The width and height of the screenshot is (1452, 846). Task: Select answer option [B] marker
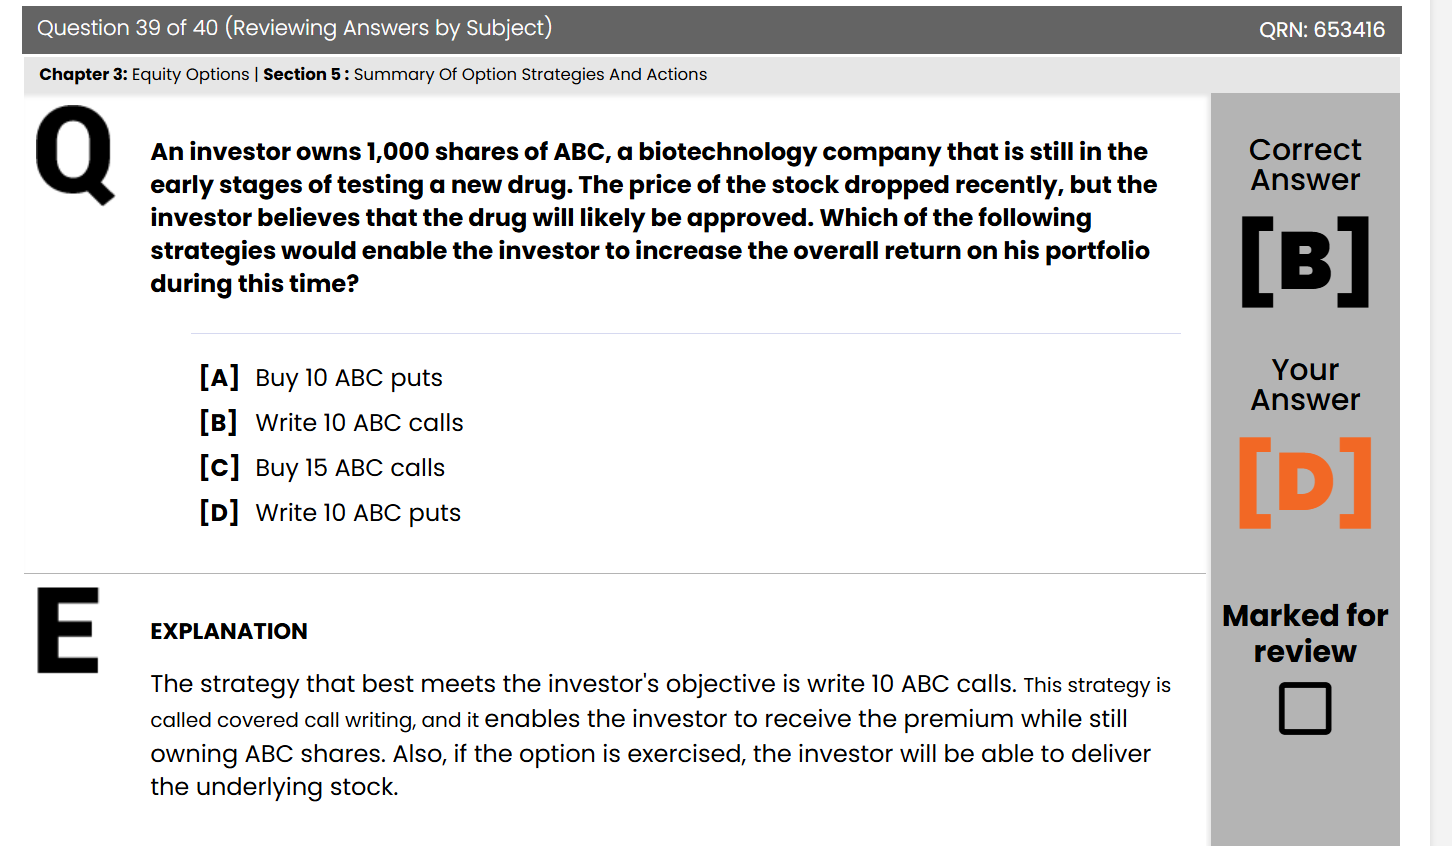point(219,422)
